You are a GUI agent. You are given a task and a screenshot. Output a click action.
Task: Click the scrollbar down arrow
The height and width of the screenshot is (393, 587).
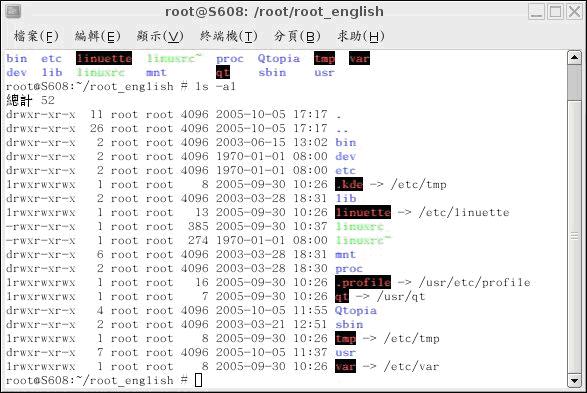pyautogui.click(x=574, y=381)
